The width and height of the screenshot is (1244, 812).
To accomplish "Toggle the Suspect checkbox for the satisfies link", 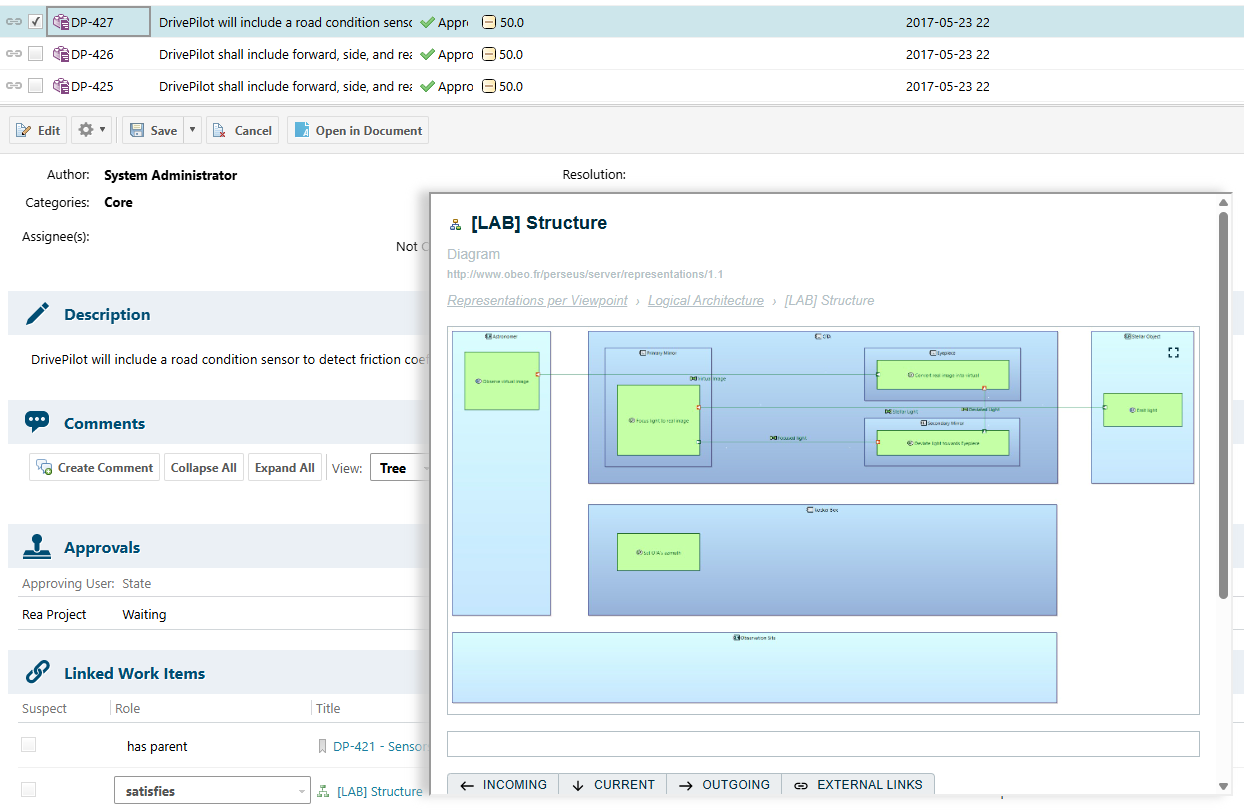I will 29,790.
